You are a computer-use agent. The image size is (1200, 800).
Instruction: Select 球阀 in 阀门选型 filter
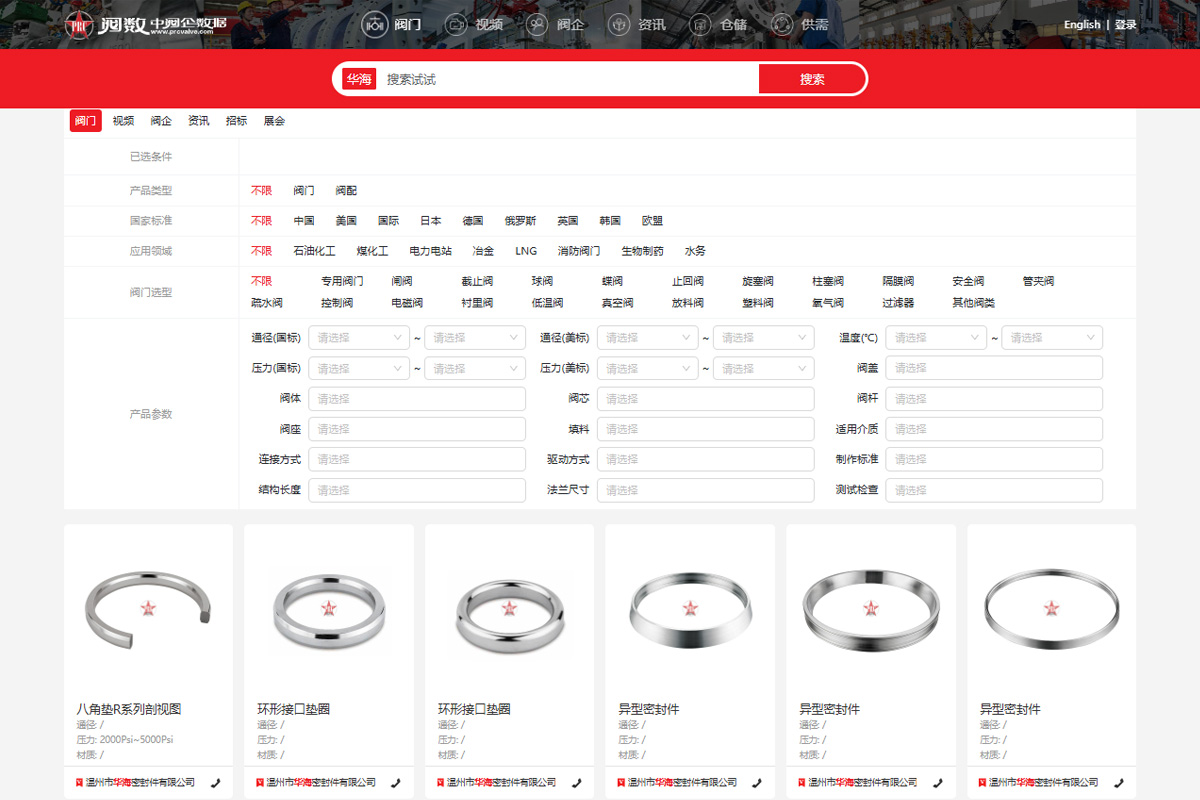542,282
